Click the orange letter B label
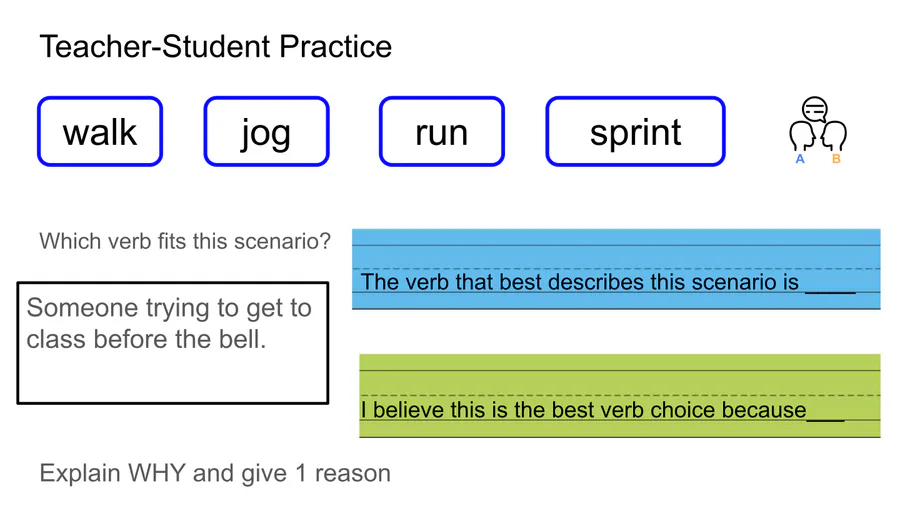This screenshot has height=506, width=900. [x=836, y=159]
